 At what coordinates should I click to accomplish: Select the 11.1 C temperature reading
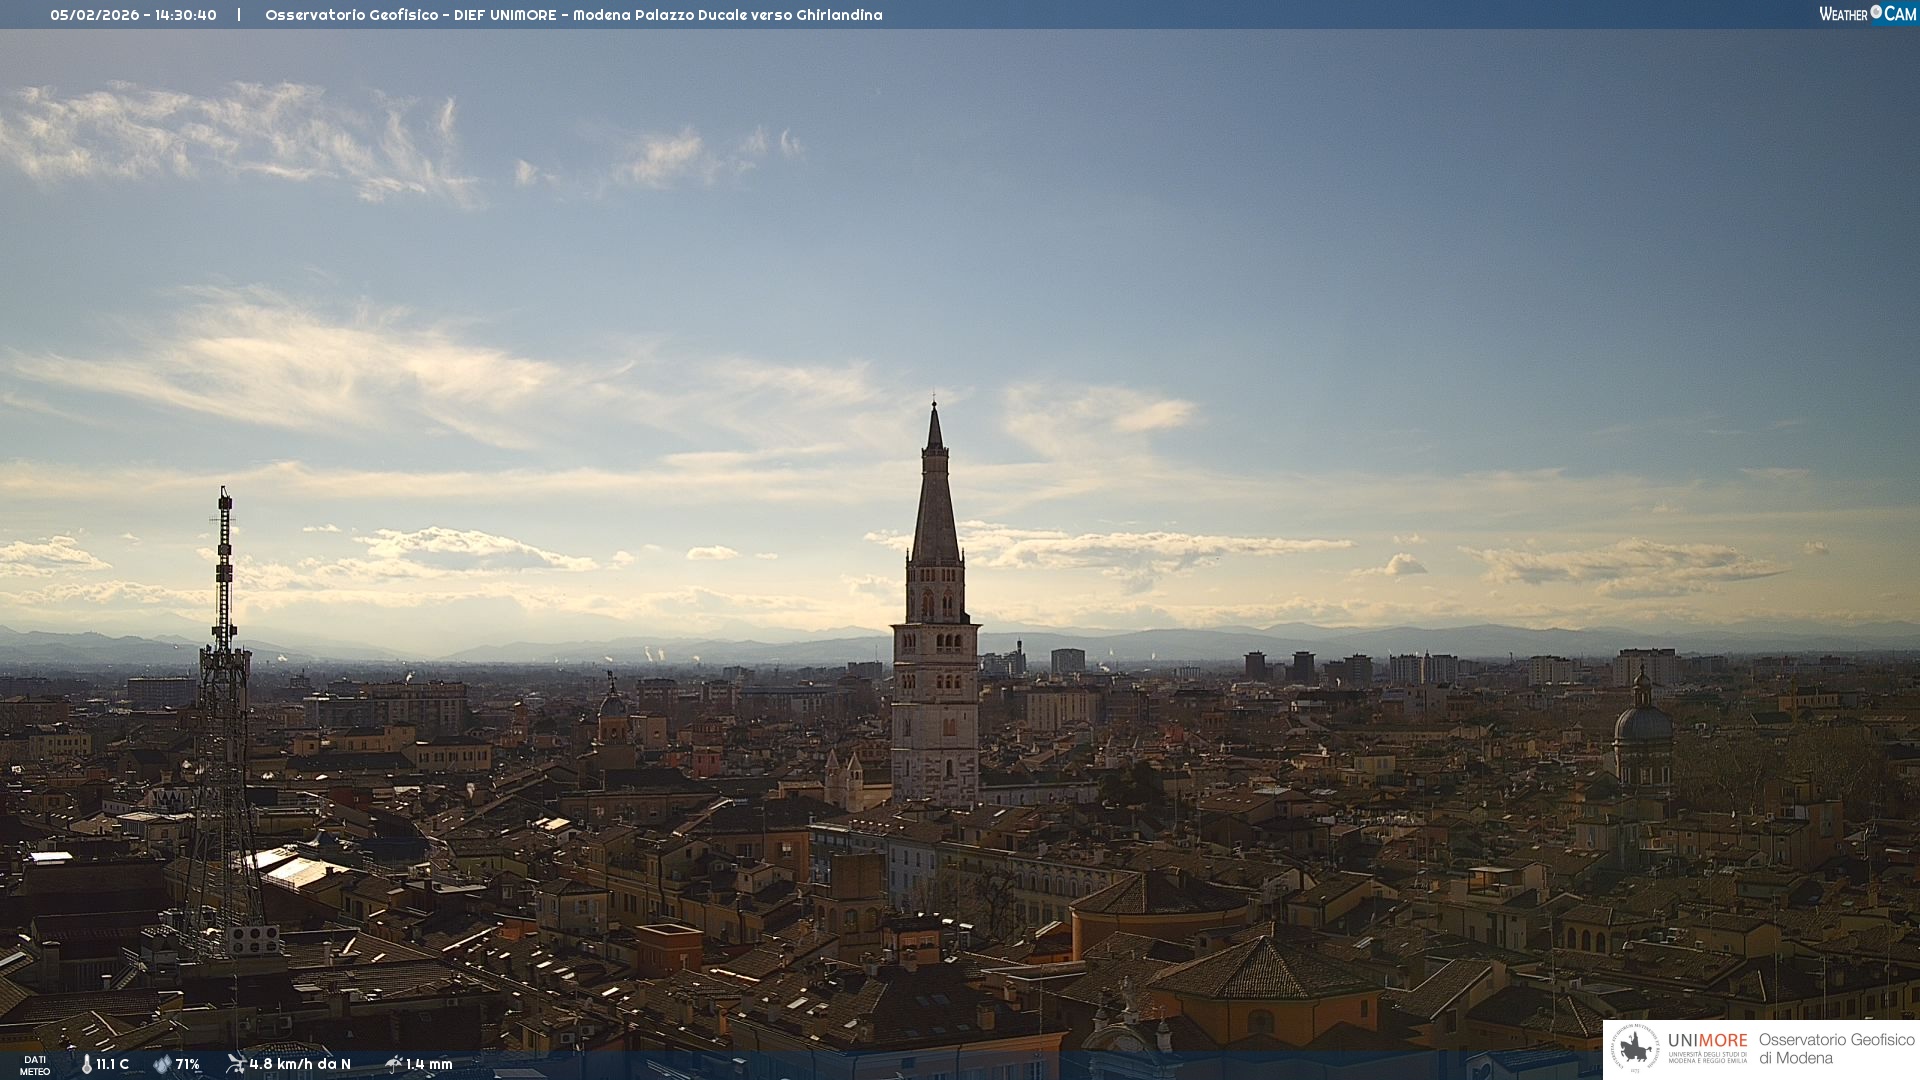tap(113, 1064)
